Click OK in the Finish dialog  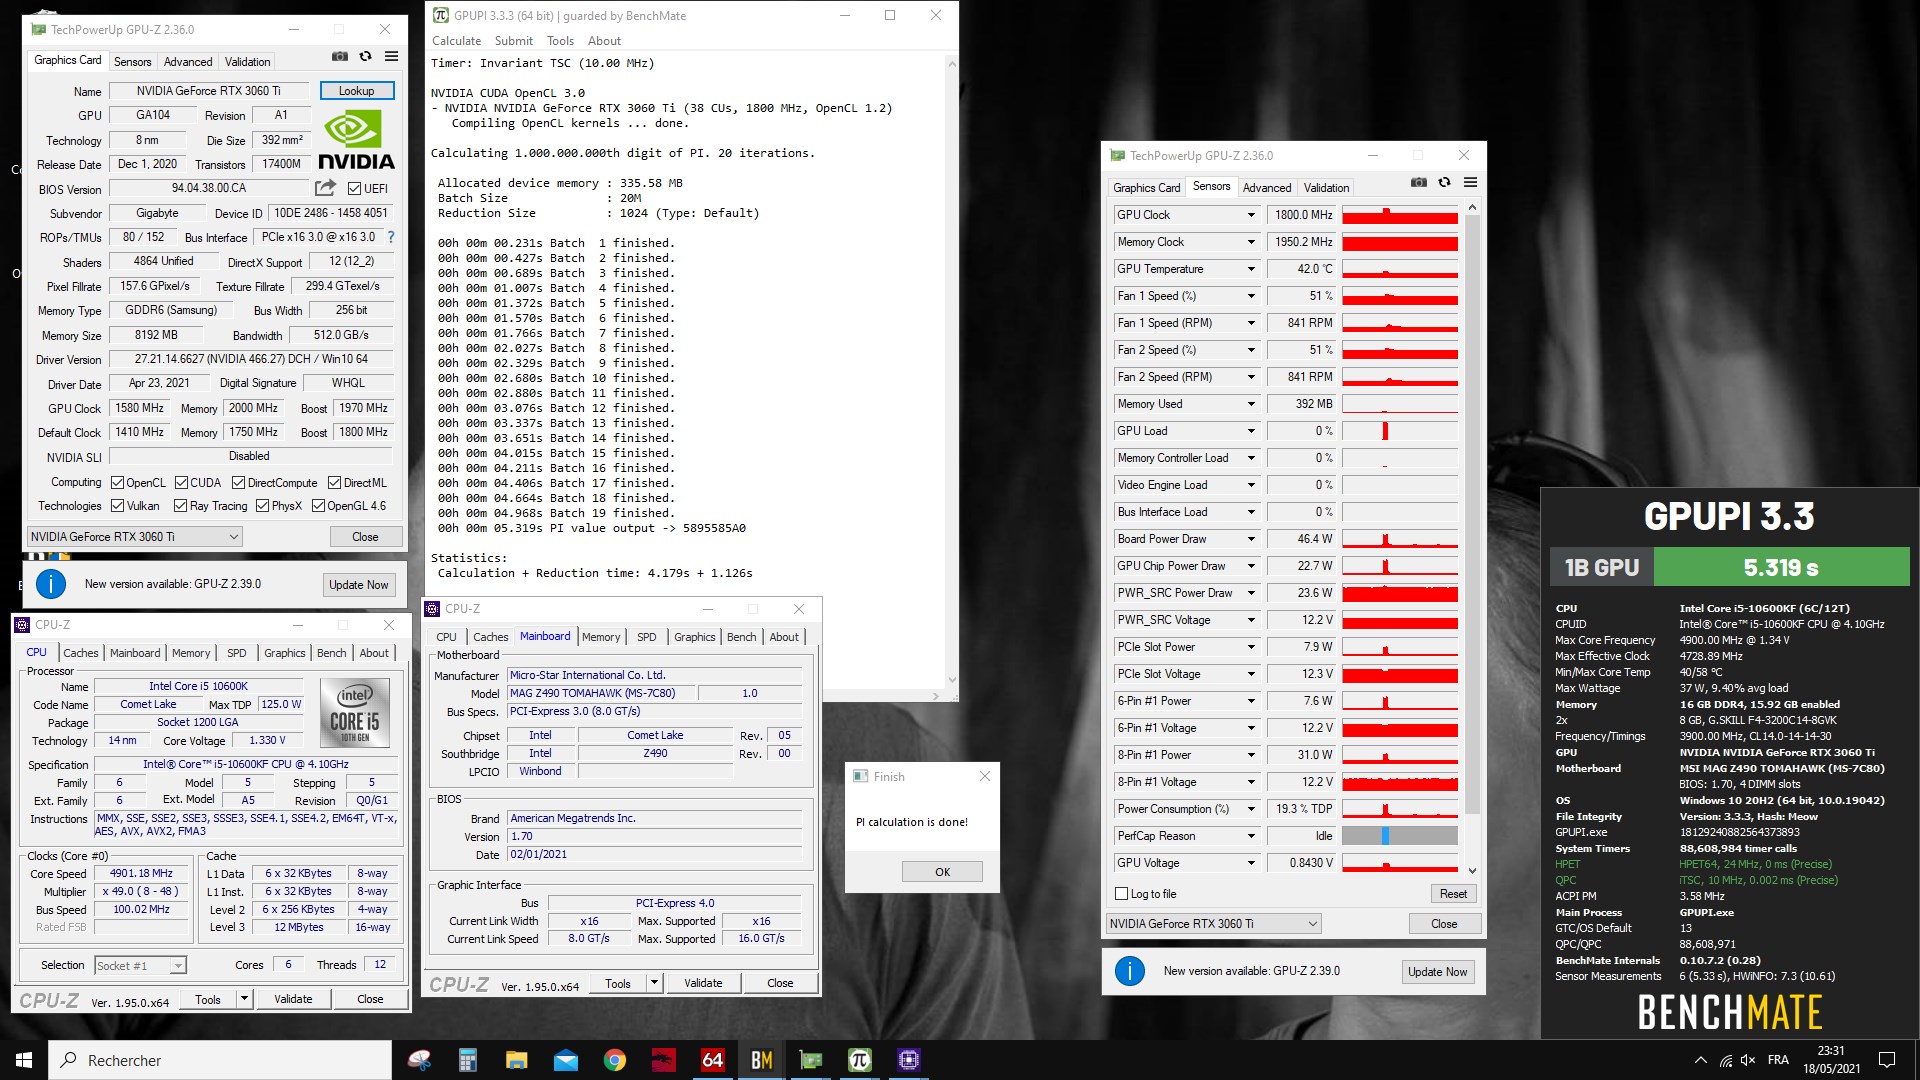click(942, 872)
